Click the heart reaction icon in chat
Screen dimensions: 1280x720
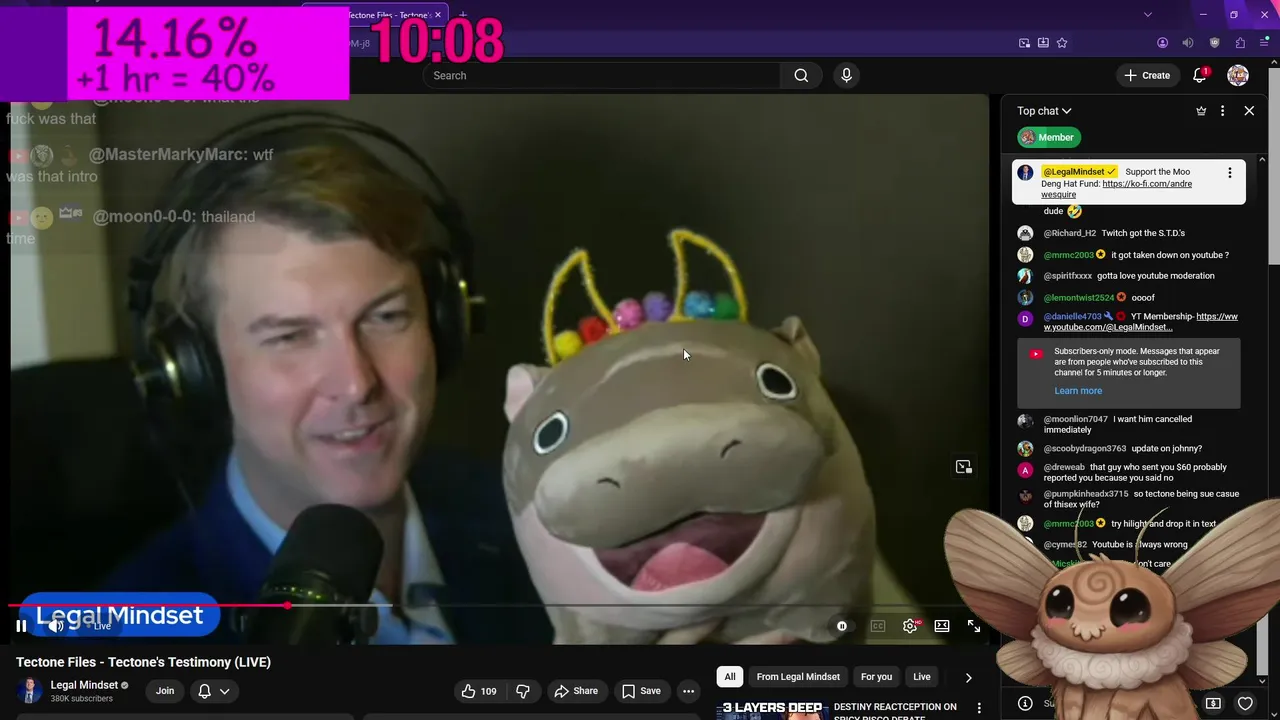tap(1245, 703)
